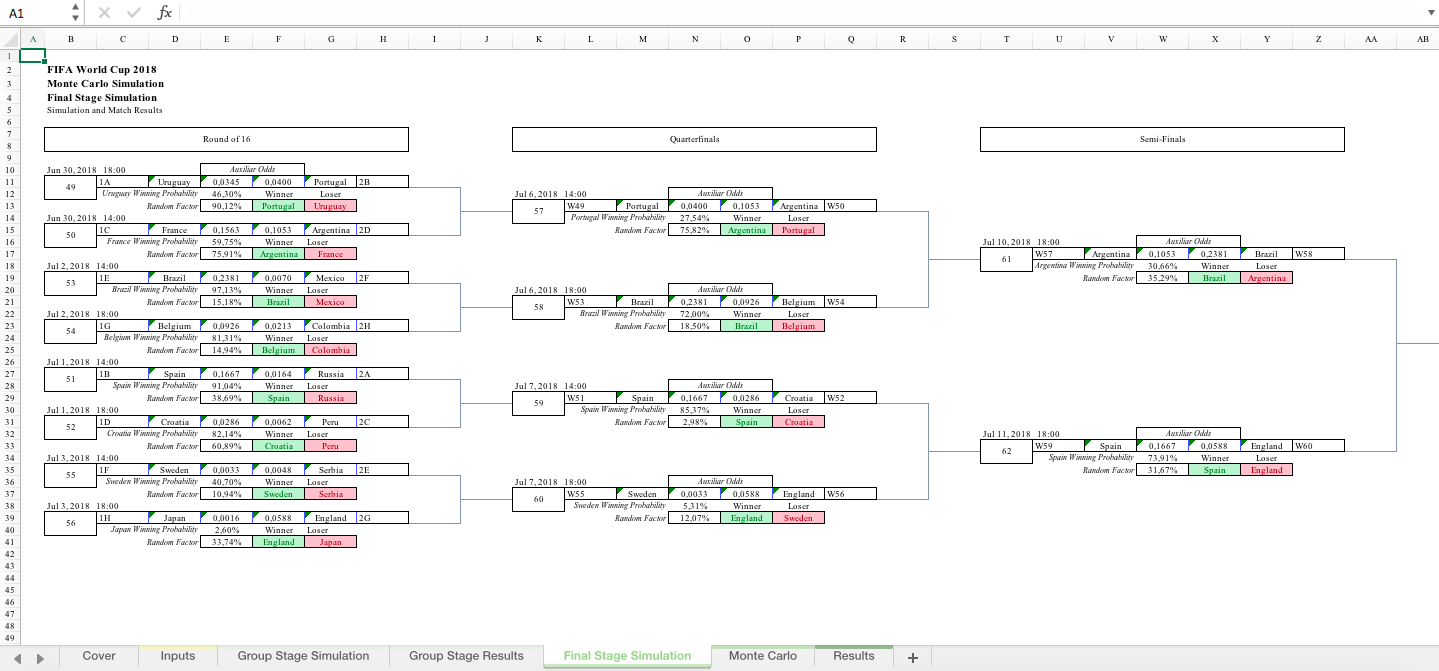The image size is (1439, 671).
Task: Click the Name Box showing A1
Action: click(35, 13)
